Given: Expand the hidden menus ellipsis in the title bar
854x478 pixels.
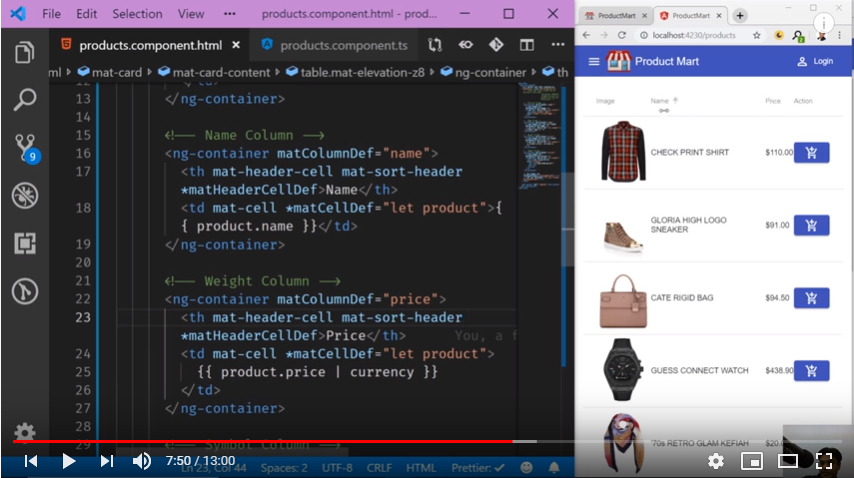Looking at the screenshot, I should (x=230, y=14).
